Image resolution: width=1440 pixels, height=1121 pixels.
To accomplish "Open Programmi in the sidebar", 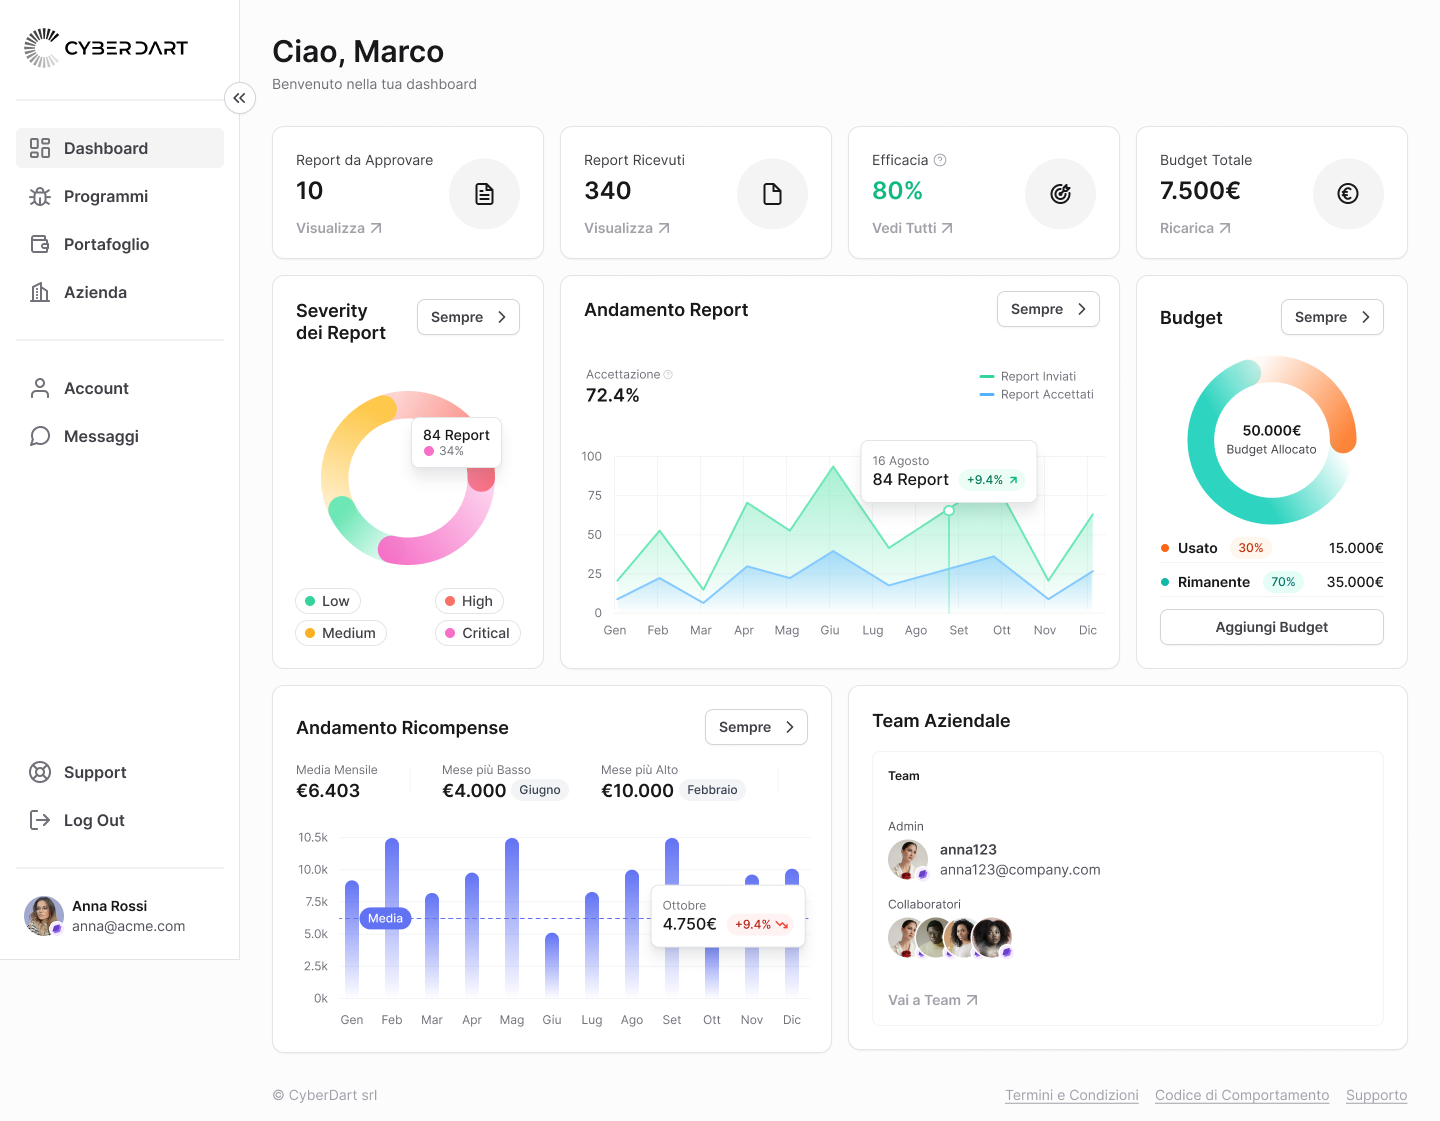I will 106,196.
